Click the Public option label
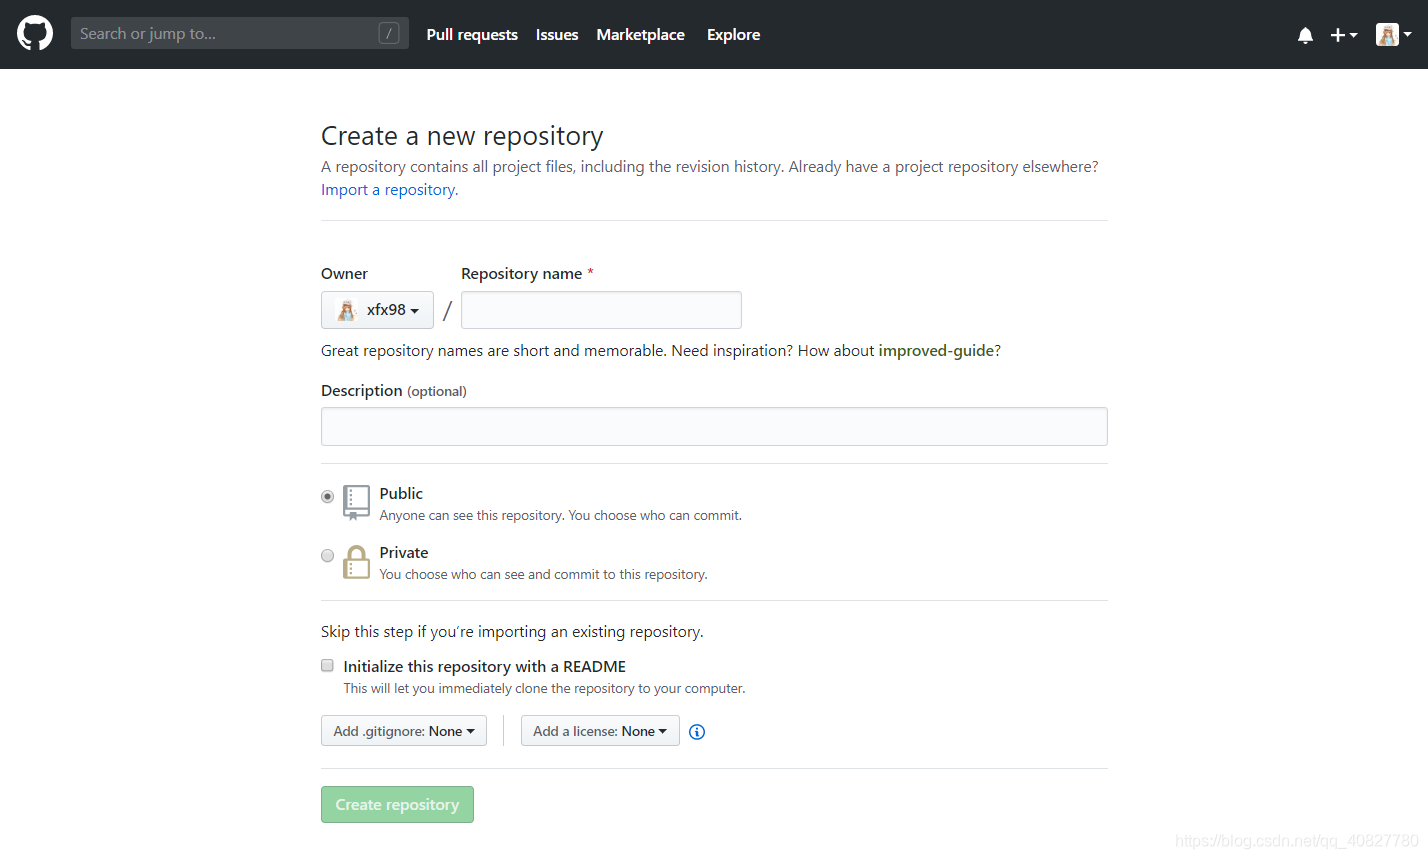1428x859 pixels. pos(401,494)
